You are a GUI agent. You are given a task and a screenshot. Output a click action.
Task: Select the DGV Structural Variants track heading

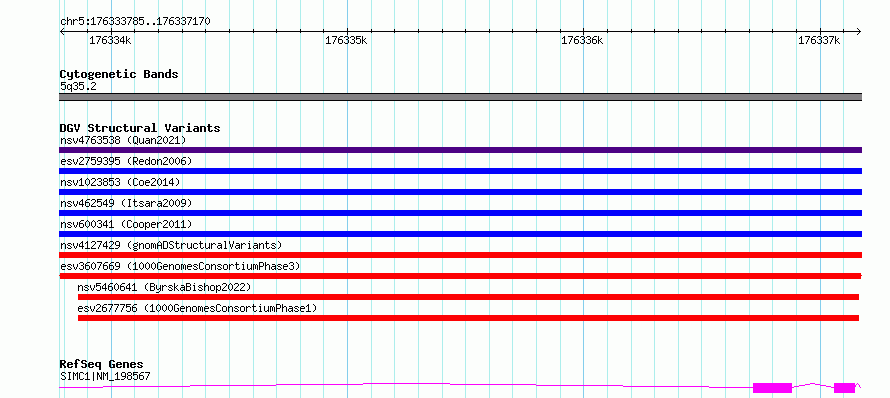pos(140,128)
